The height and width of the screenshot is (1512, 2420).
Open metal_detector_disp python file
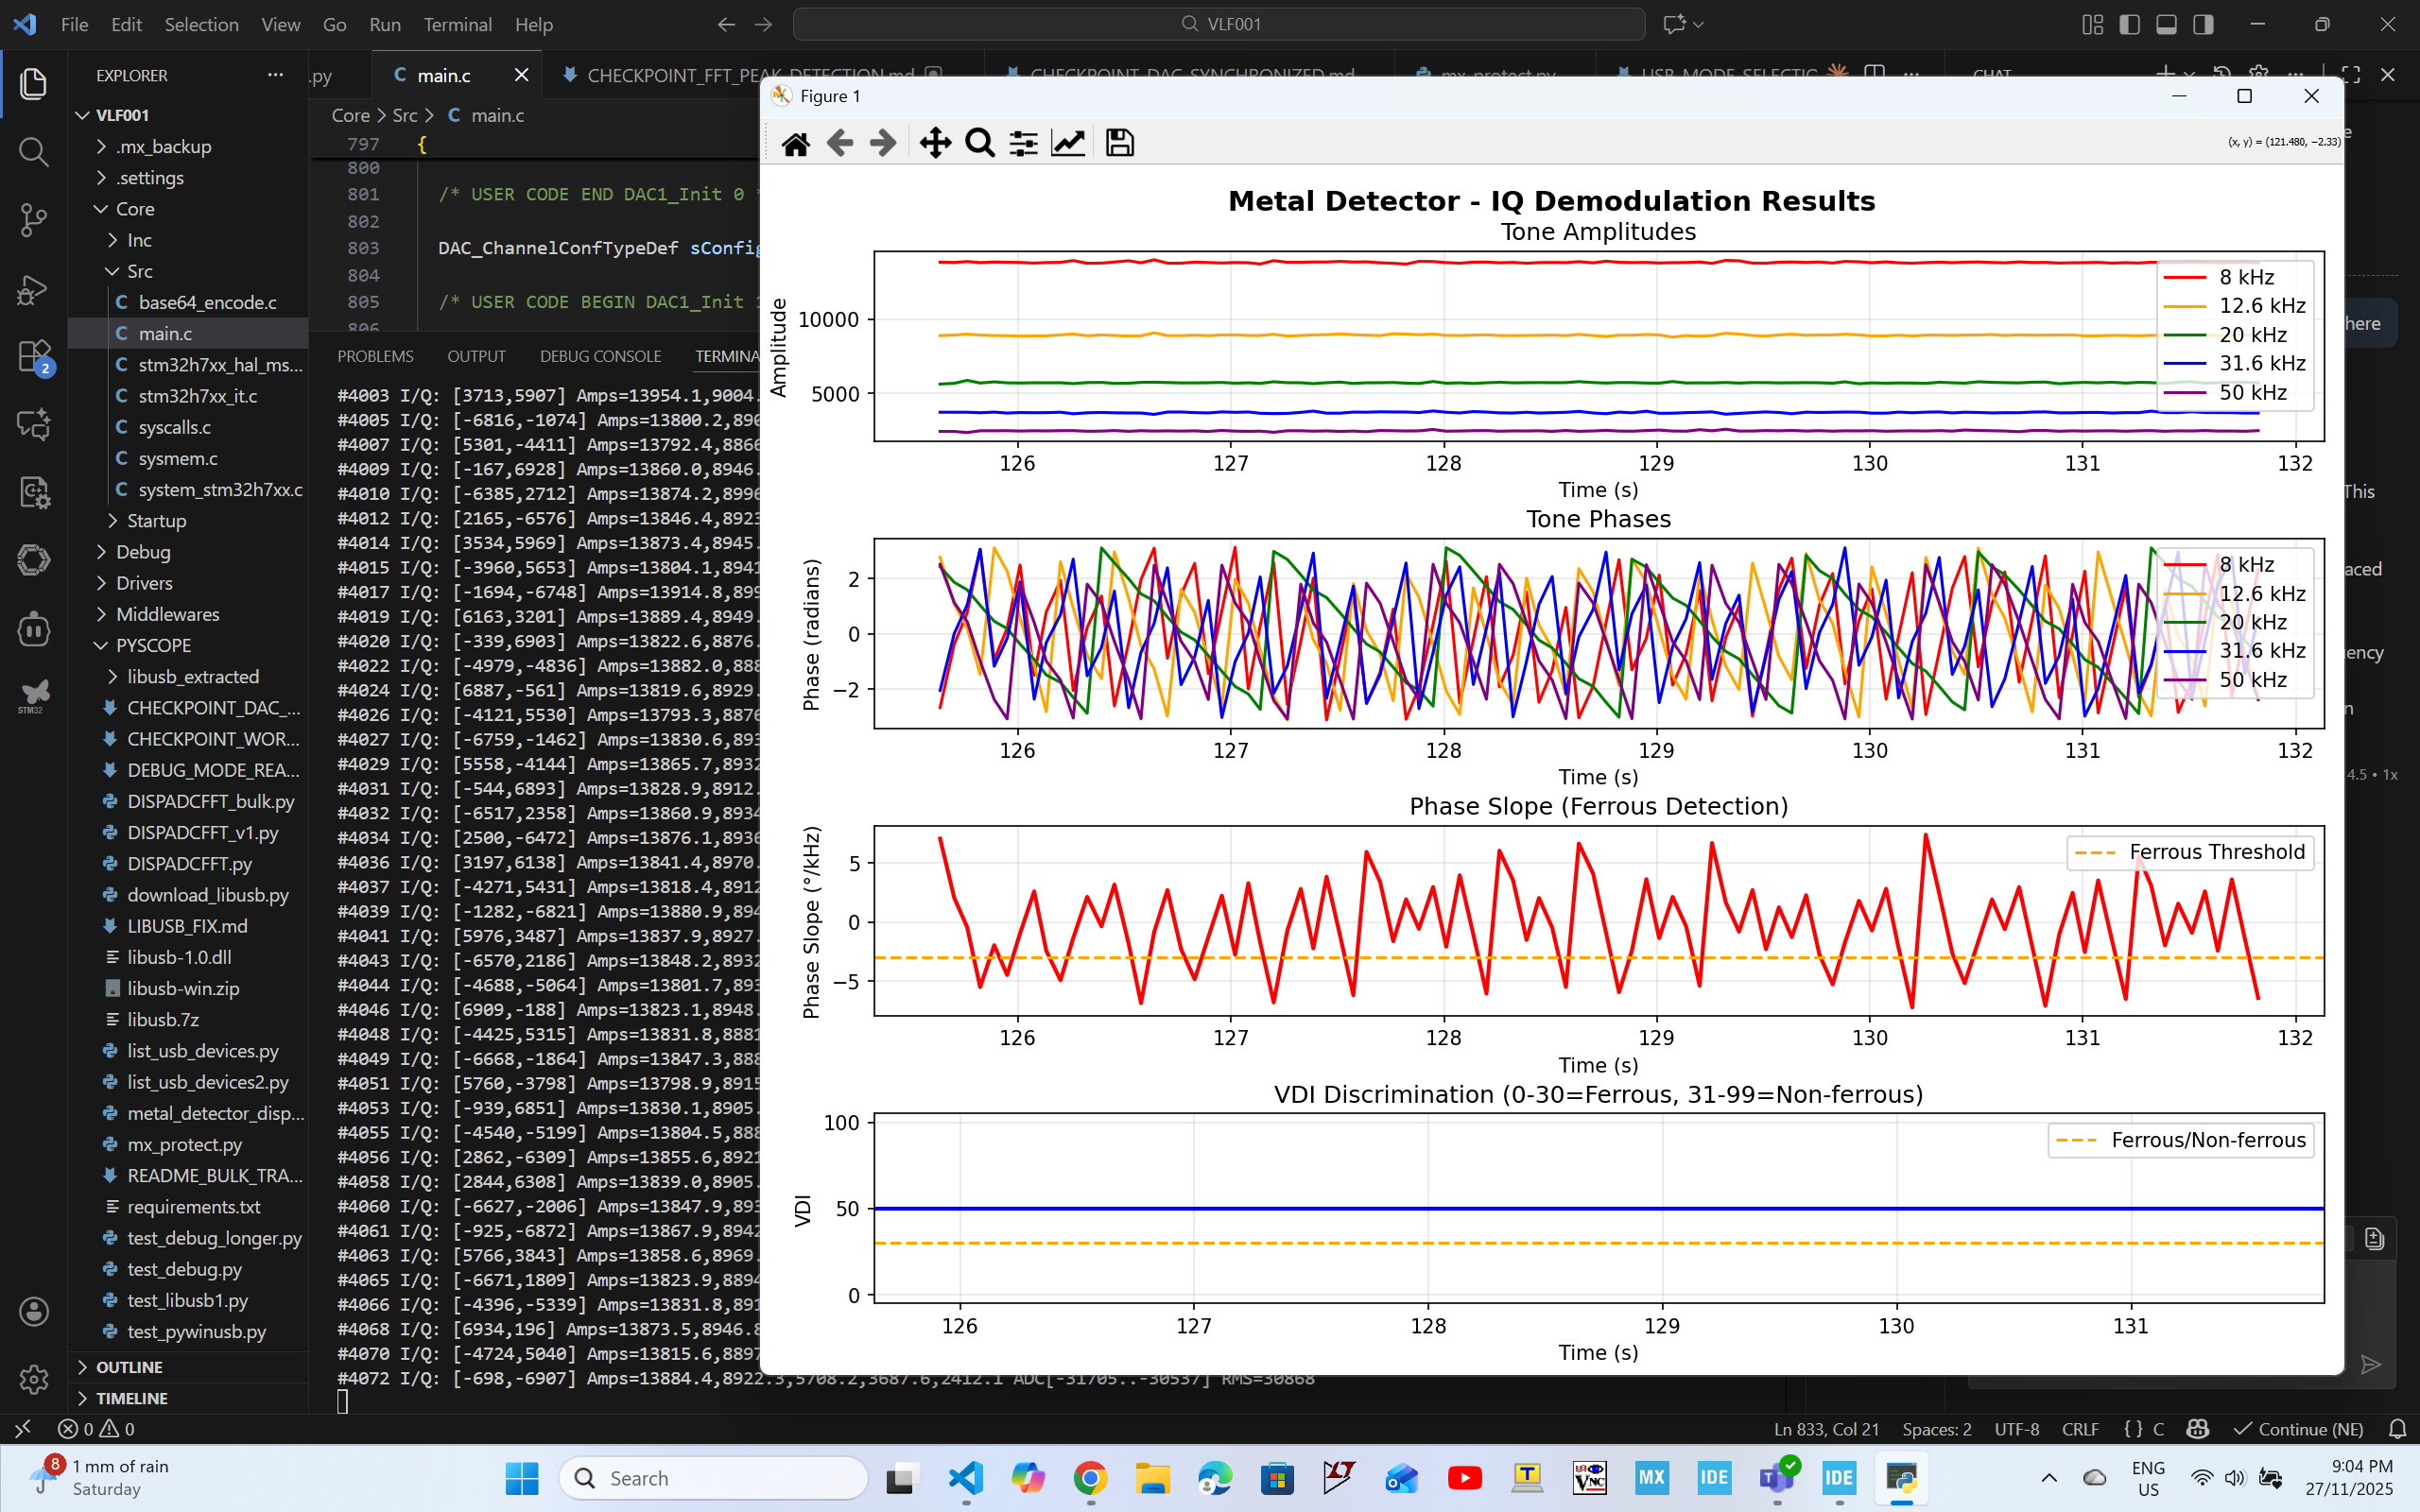pos(214,1113)
